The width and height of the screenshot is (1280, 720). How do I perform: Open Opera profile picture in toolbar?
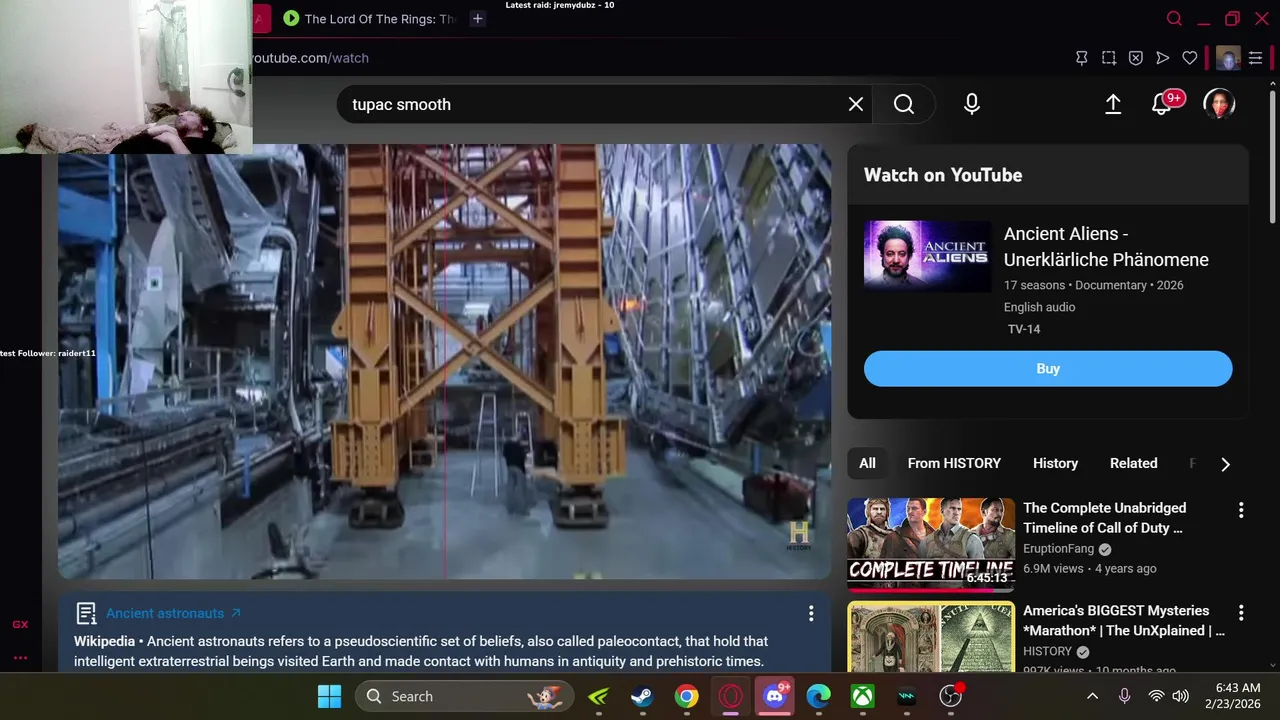point(1228,58)
